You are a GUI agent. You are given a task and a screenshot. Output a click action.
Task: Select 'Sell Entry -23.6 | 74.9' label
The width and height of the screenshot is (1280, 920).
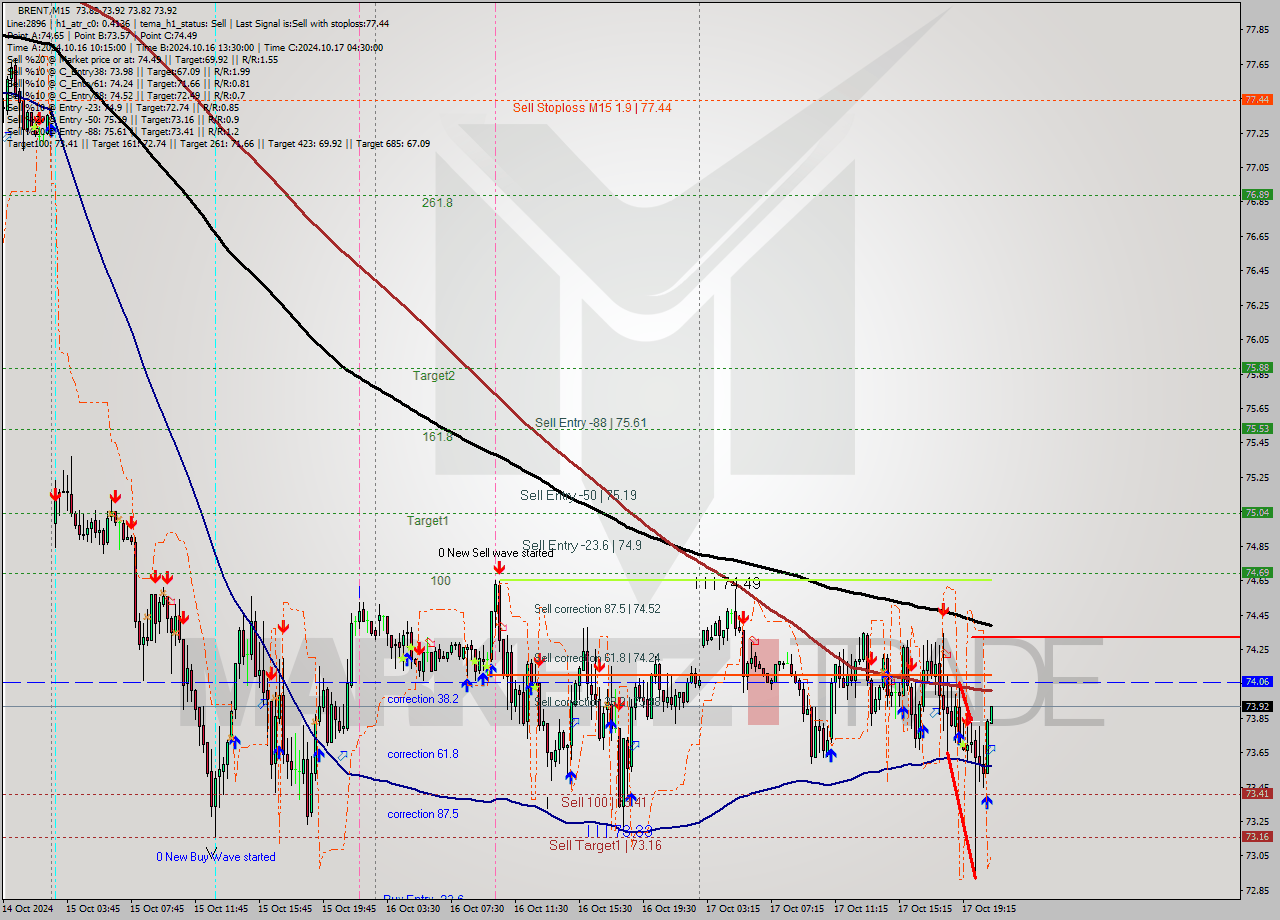point(582,545)
